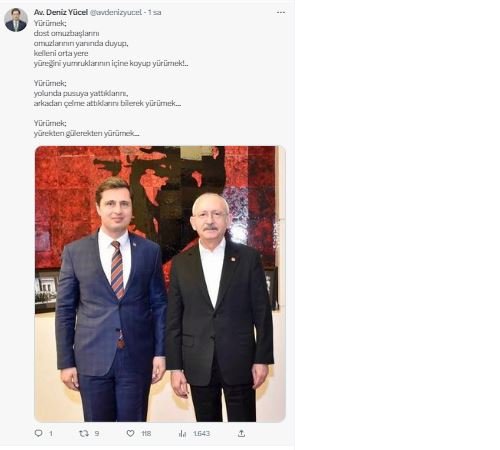The height and width of the screenshot is (450, 500).
Task: Like the tweet with the heart icon
Action: click(x=131, y=433)
